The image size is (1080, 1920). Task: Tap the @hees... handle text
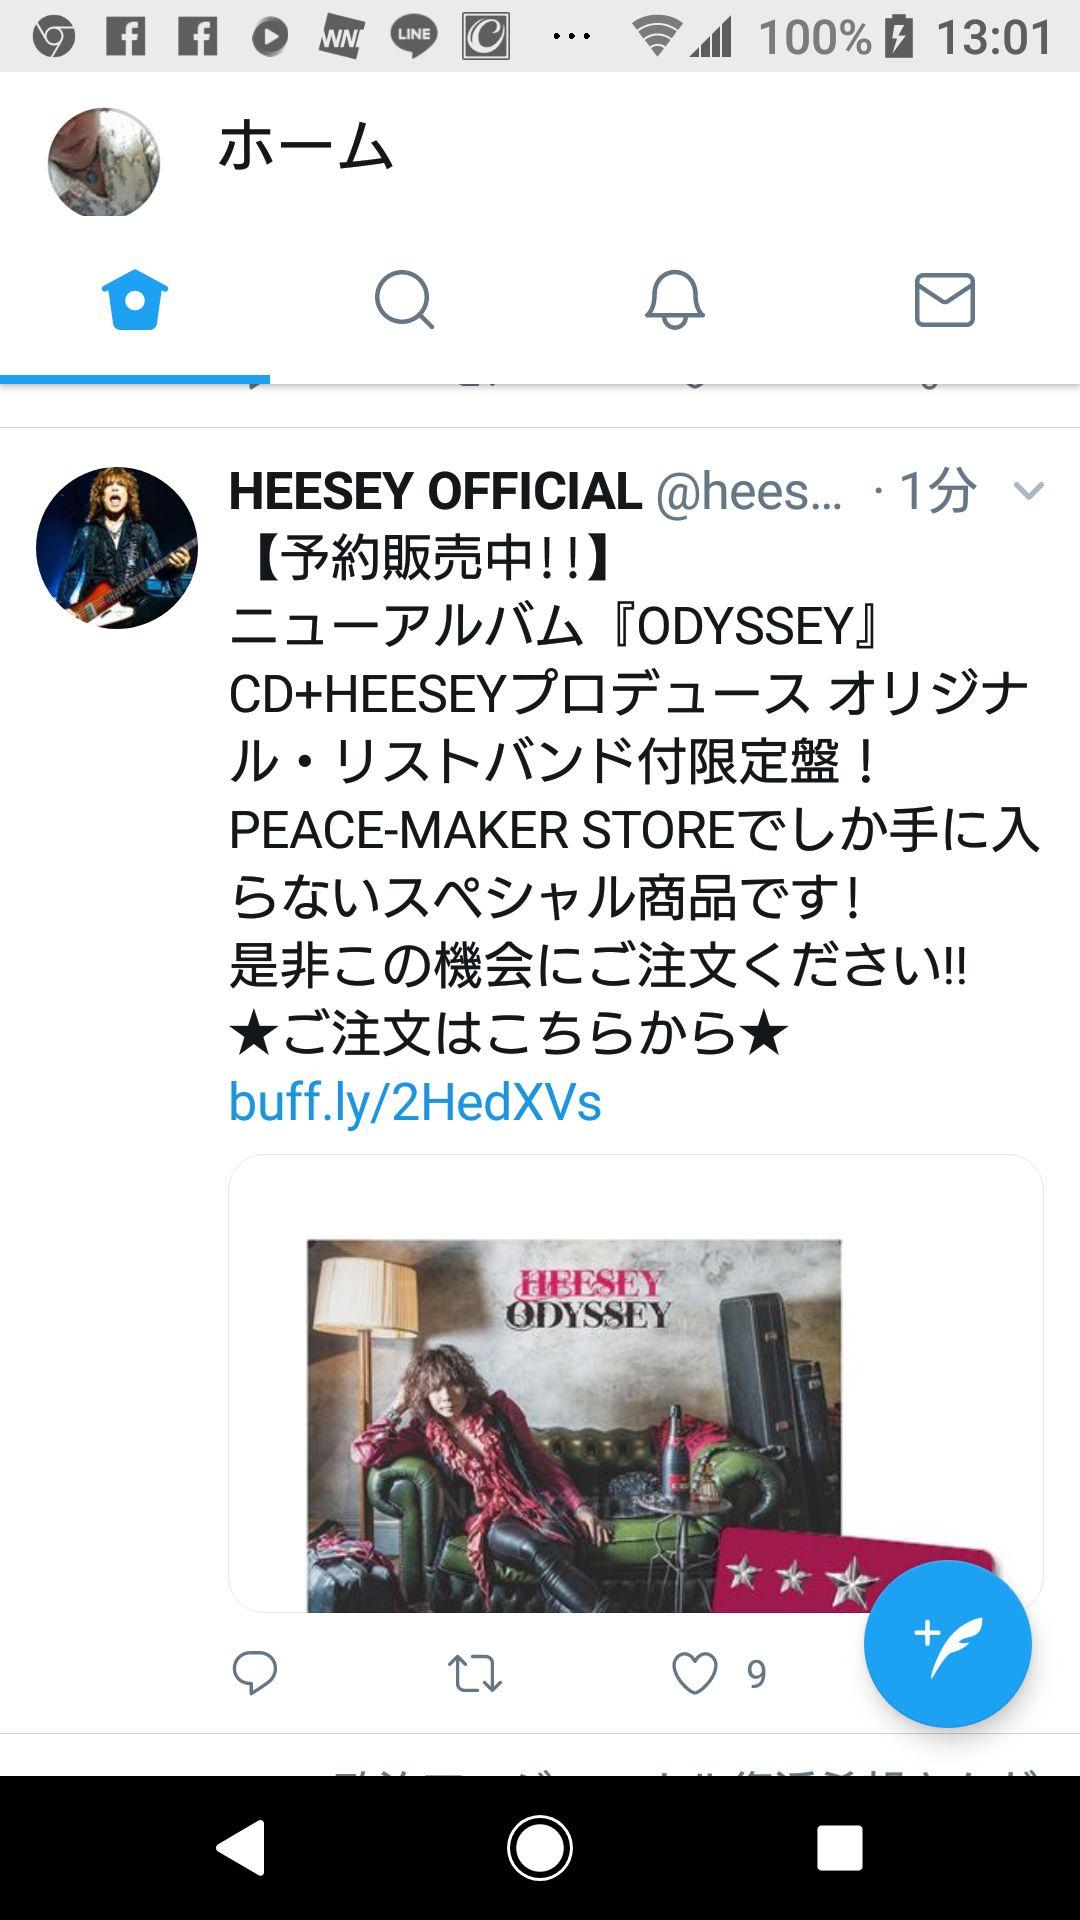(749, 491)
